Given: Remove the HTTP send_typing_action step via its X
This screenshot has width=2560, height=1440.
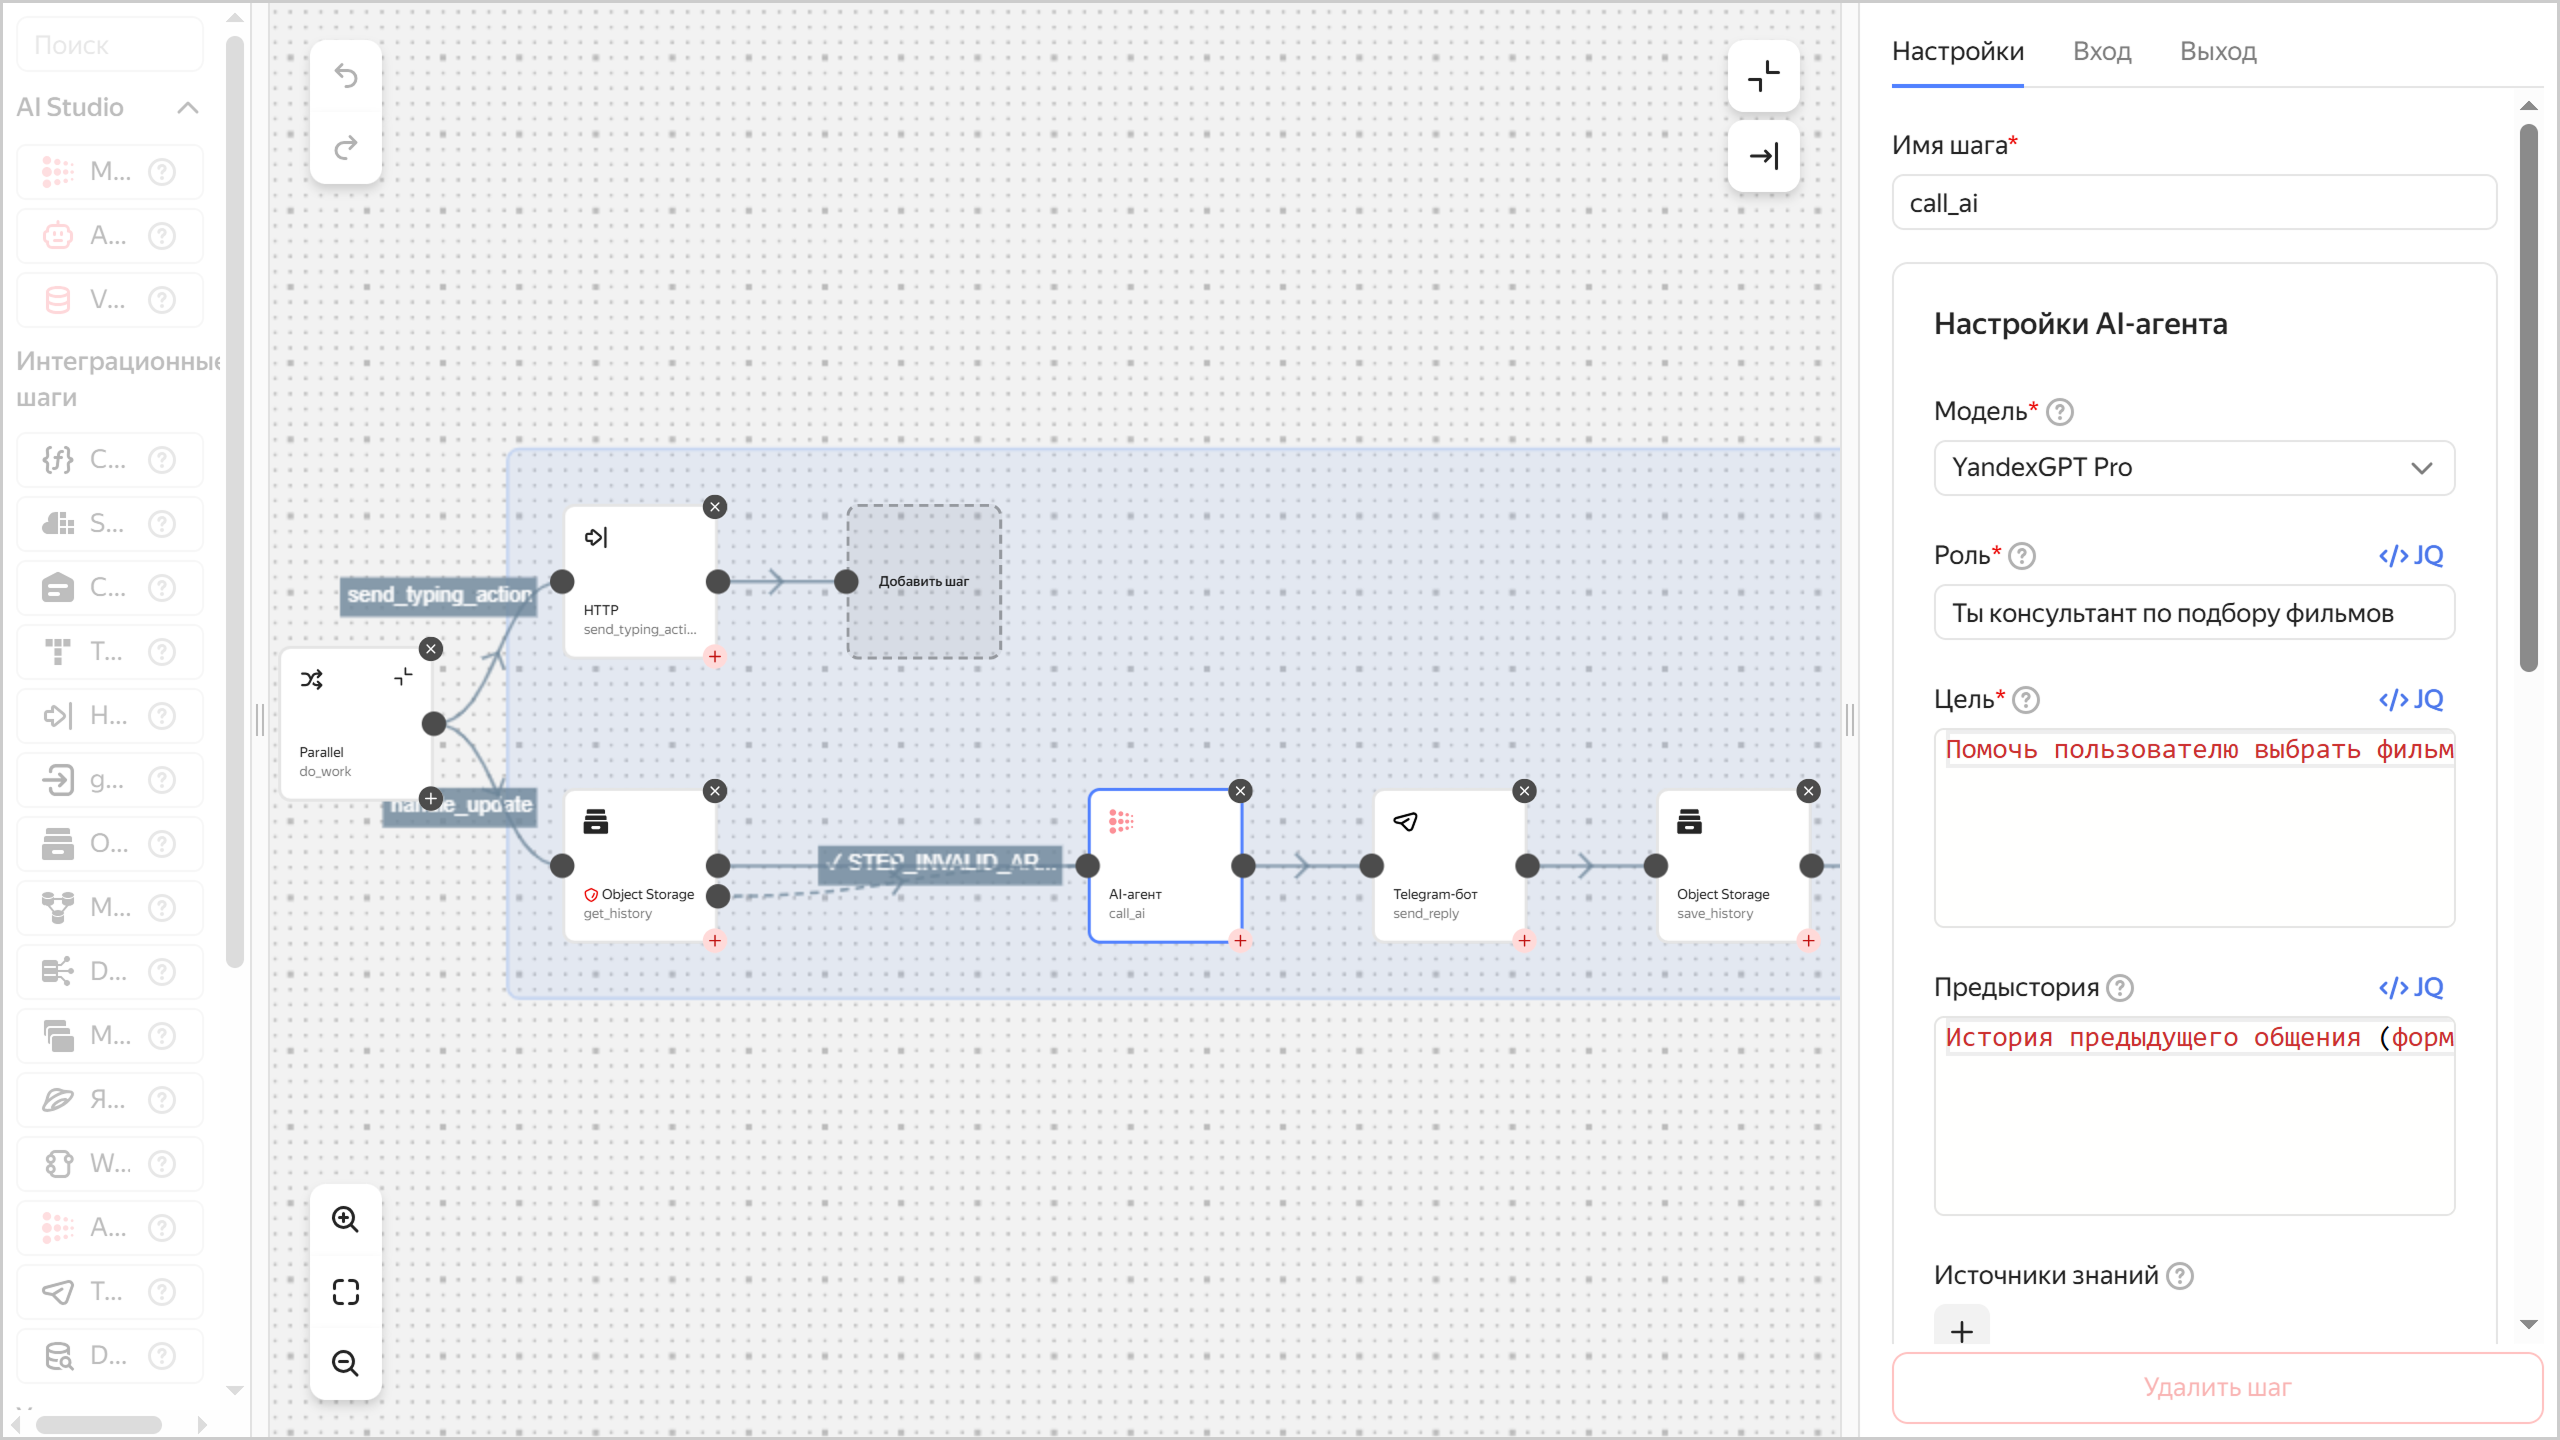Looking at the screenshot, I should [715, 507].
